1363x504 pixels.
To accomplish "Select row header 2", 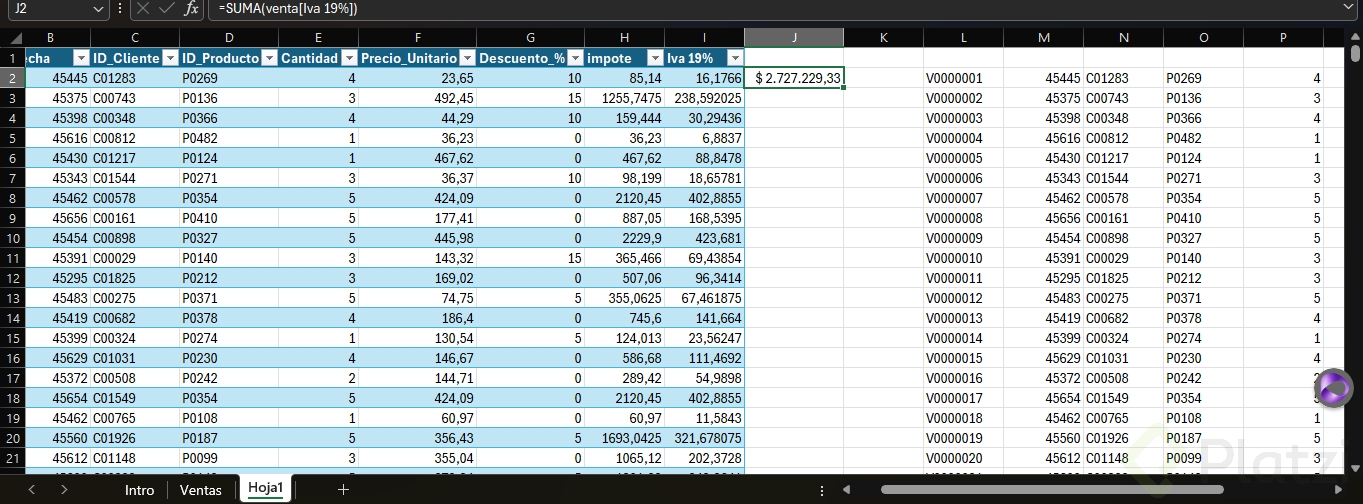I will coord(13,78).
